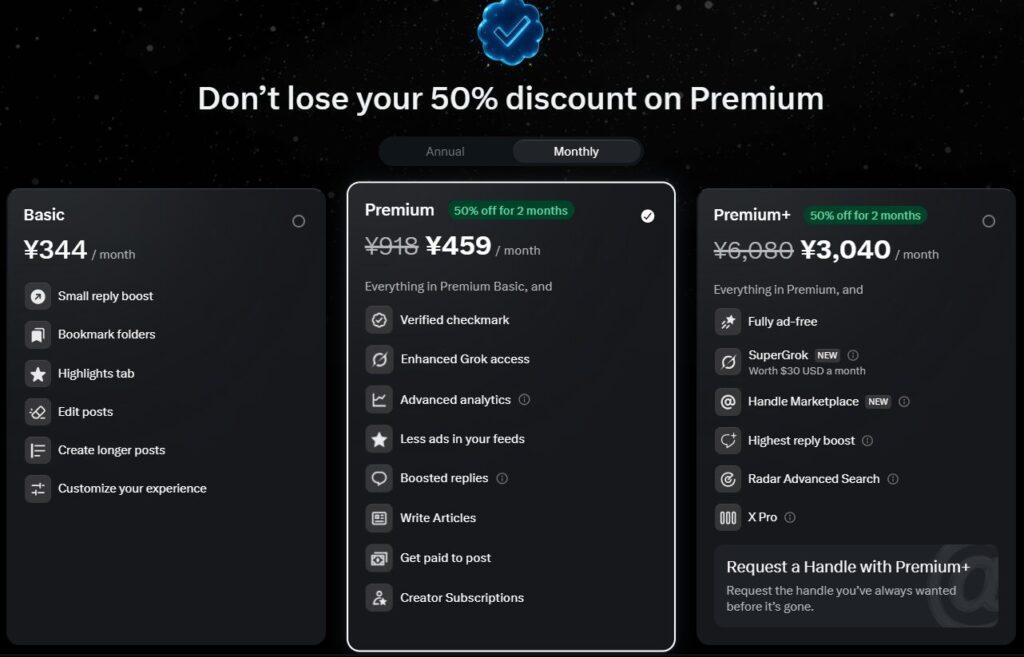
Task: Click the blue verified badge at top
Action: pos(510,30)
